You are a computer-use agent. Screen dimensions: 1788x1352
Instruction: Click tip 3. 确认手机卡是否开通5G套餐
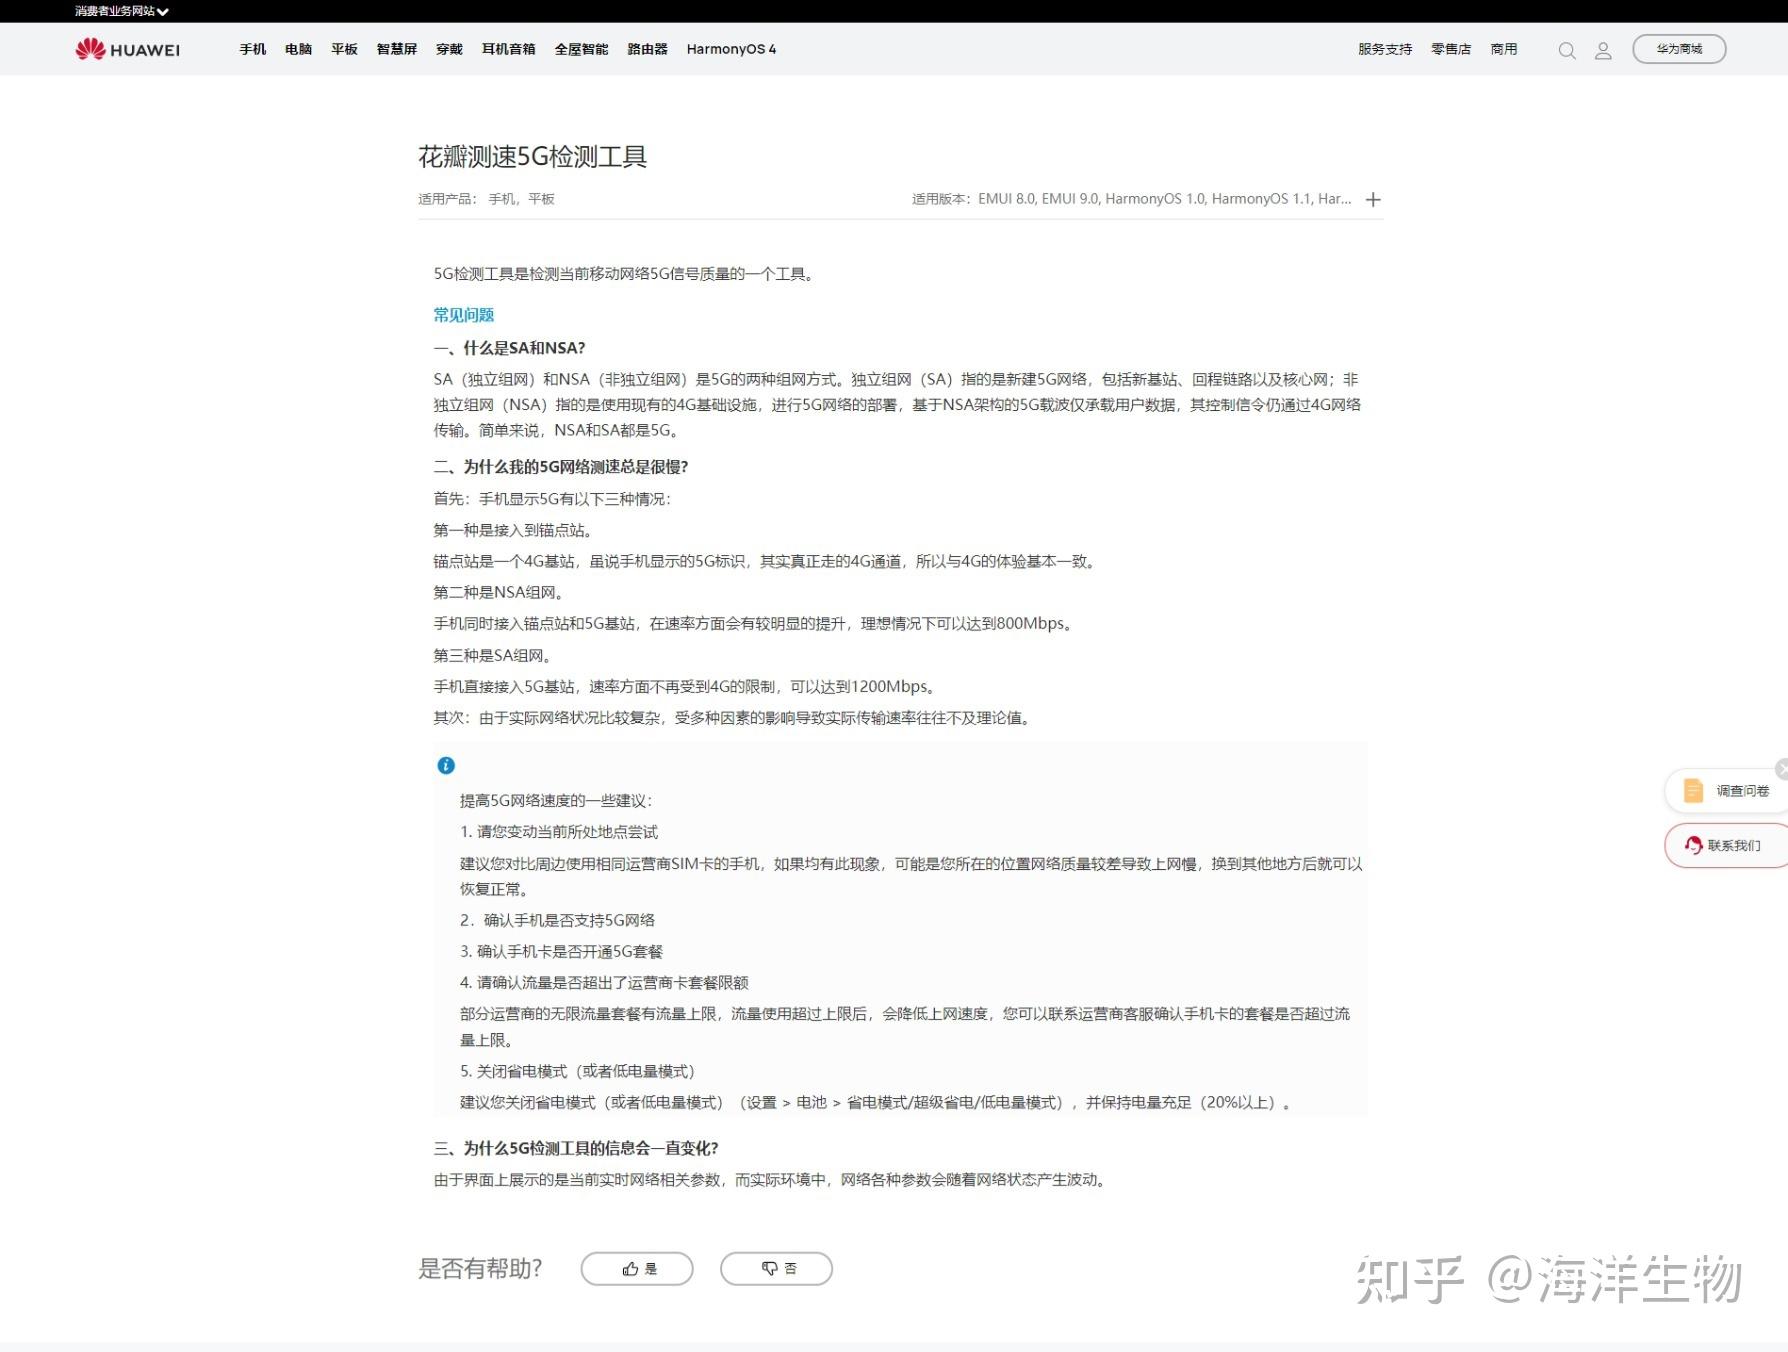561,951
